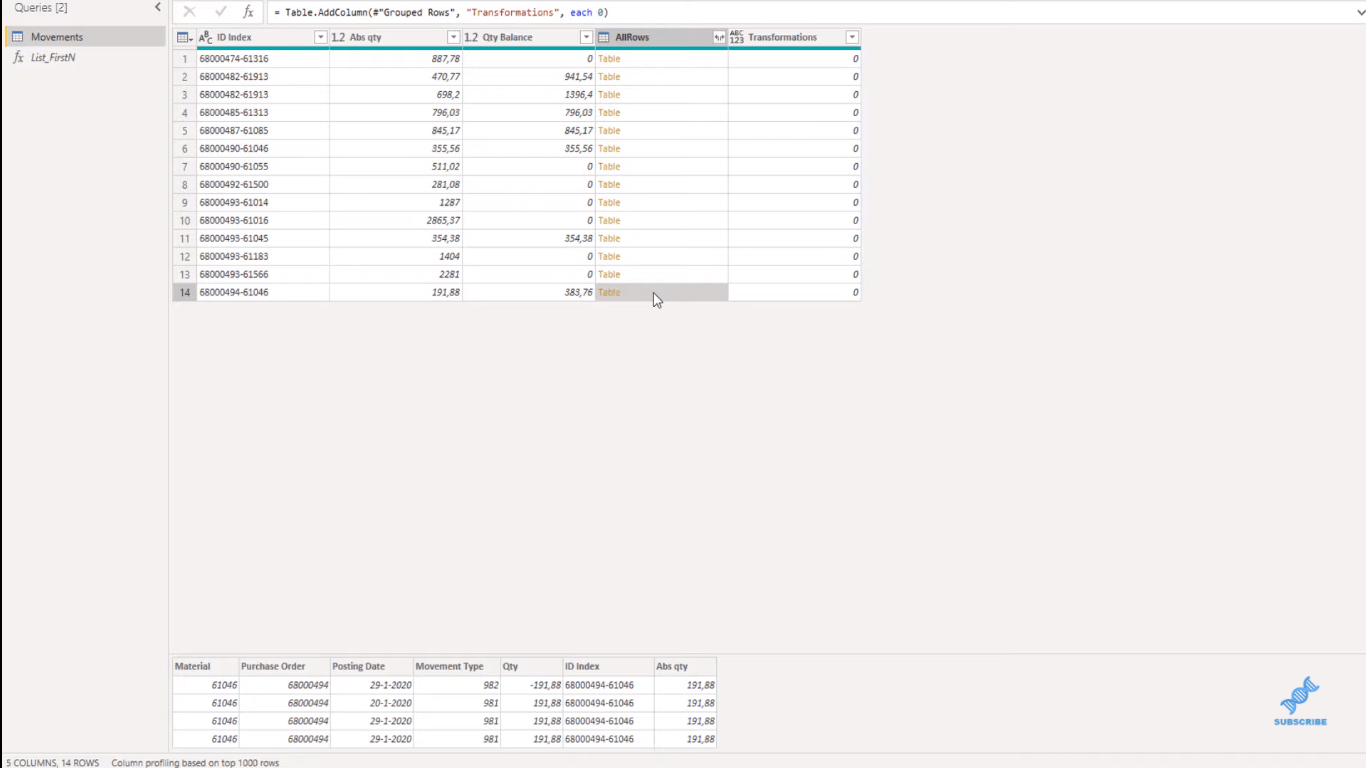The height and width of the screenshot is (768, 1366).
Task: Open the table menu icon at the grid corner
Action: pos(184,37)
